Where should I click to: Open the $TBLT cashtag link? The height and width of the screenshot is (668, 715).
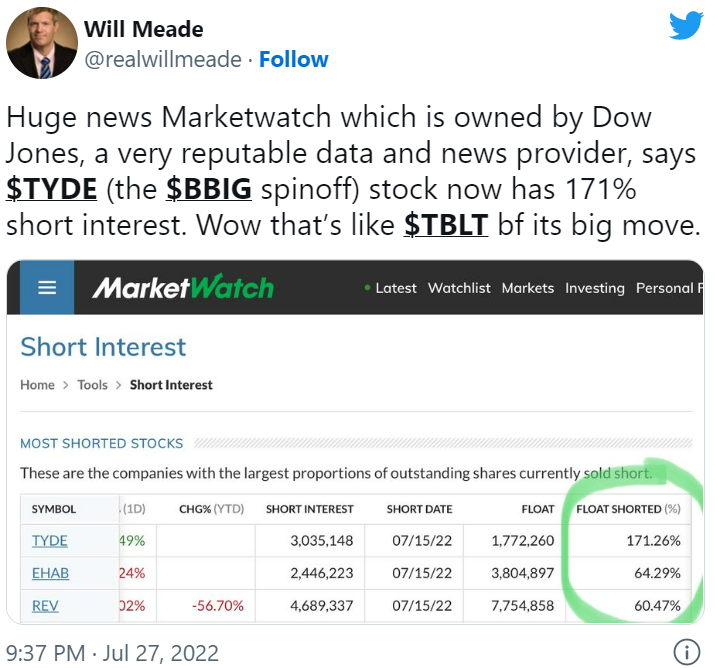click(446, 225)
